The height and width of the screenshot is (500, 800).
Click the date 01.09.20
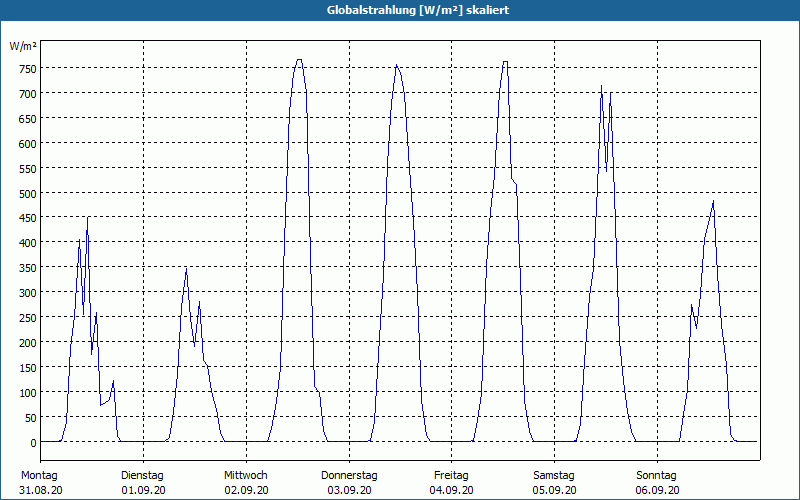pos(143,490)
